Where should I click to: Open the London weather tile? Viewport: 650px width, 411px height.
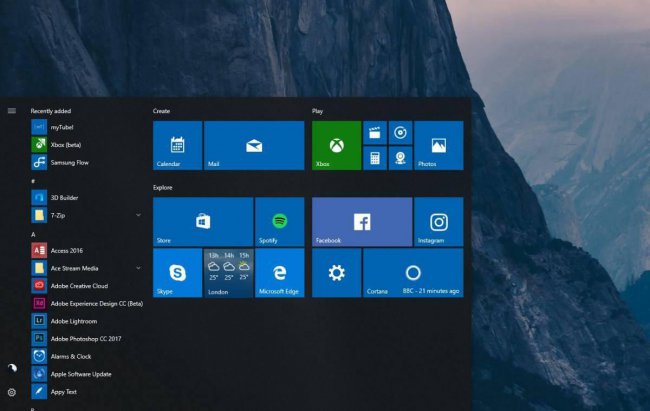228,273
